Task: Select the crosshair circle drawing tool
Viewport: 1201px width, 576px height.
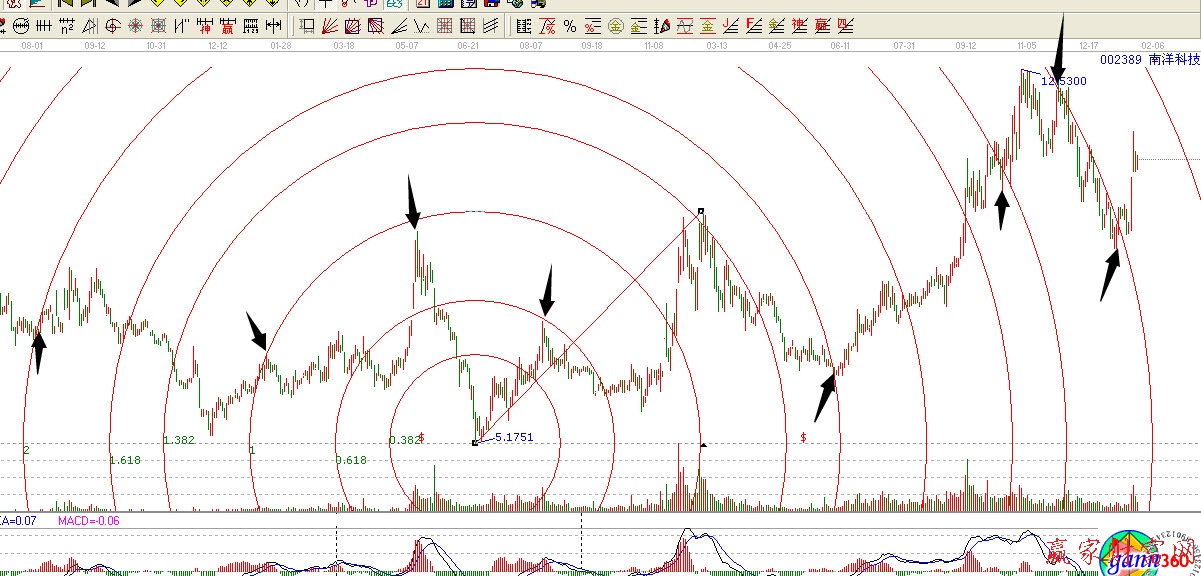Action: [x=112, y=26]
